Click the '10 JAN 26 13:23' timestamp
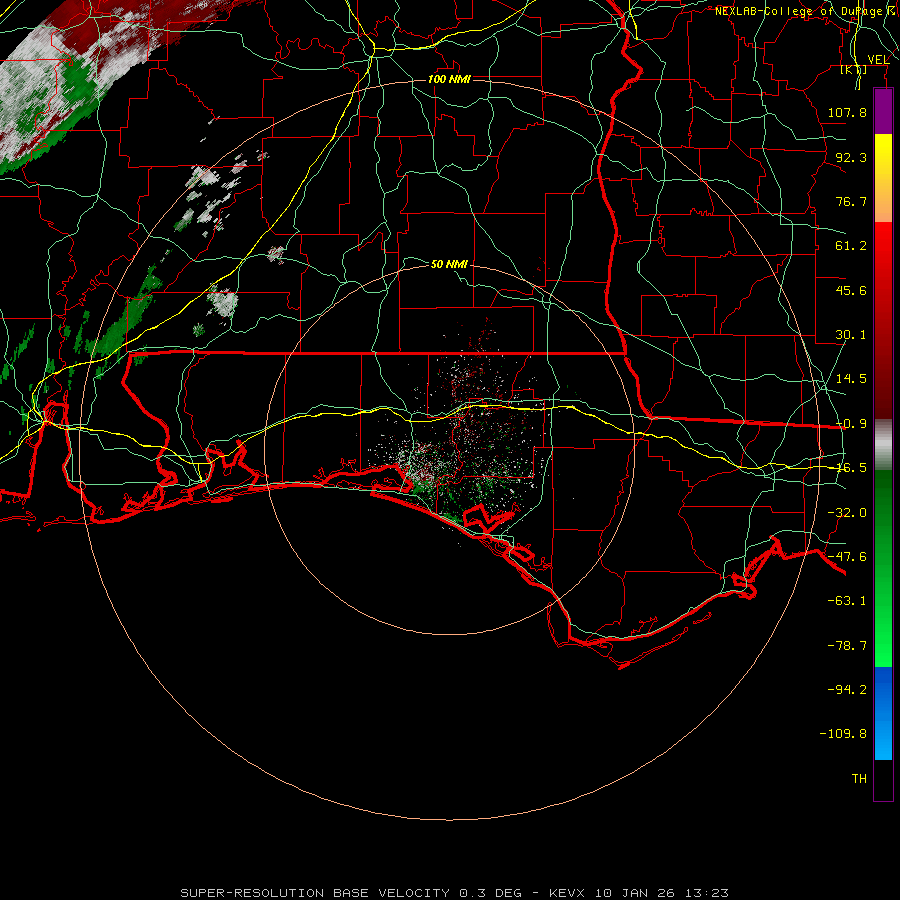Image resolution: width=900 pixels, height=900 pixels. 662,893
